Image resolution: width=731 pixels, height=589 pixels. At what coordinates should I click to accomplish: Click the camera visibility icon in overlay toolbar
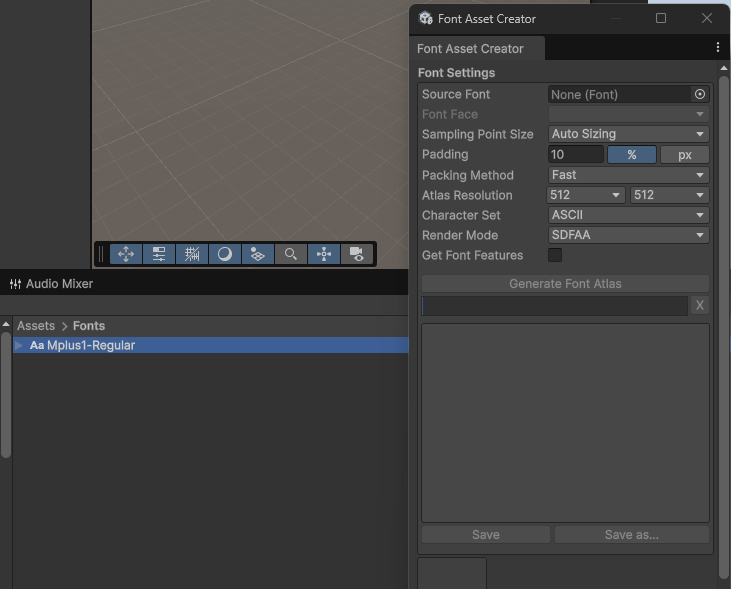[x=356, y=254]
